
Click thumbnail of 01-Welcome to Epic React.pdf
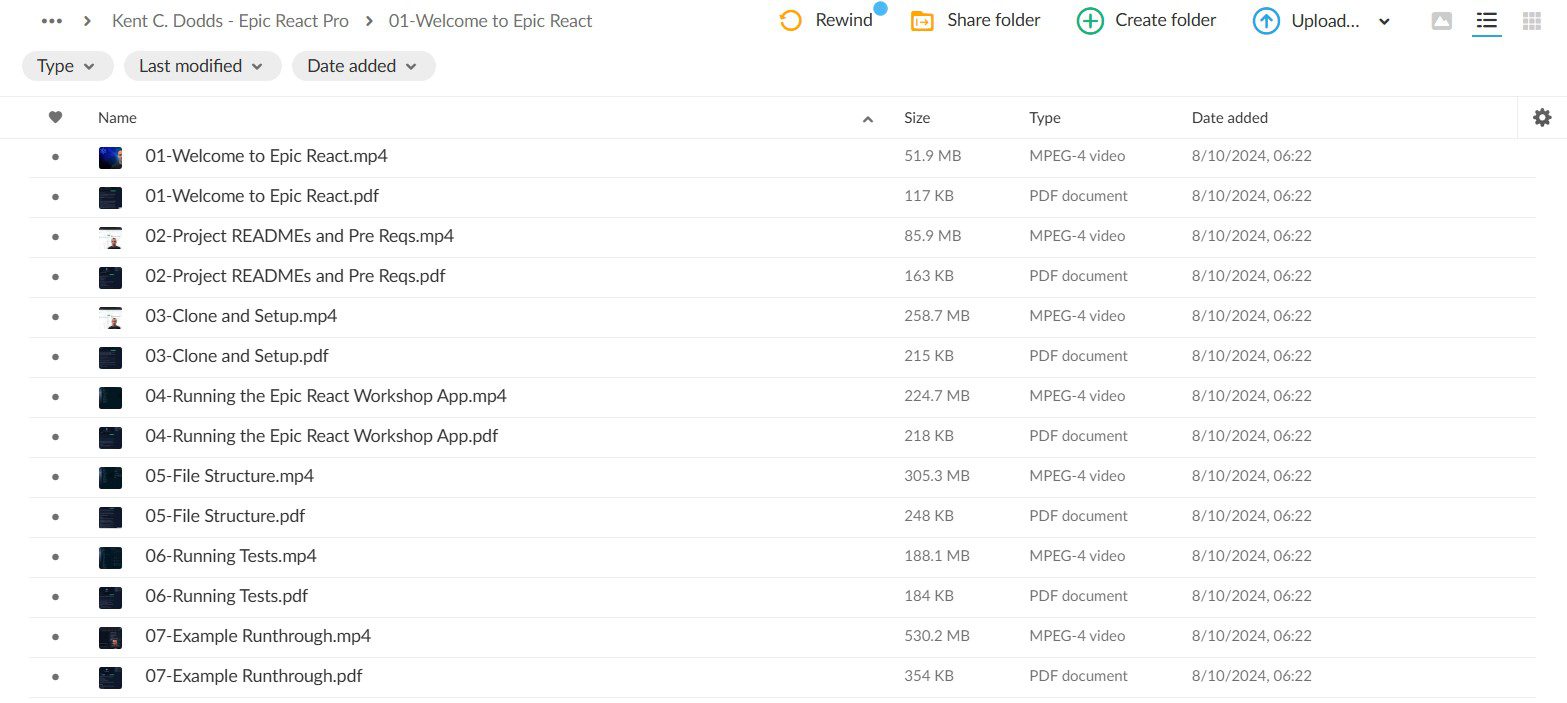pyautogui.click(x=110, y=197)
